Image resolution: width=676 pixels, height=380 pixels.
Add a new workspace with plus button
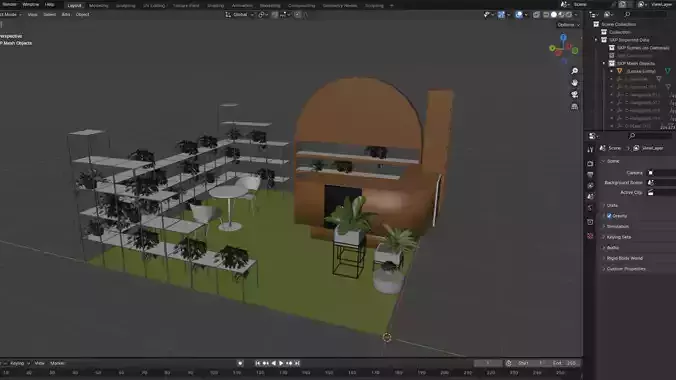(391, 6)
